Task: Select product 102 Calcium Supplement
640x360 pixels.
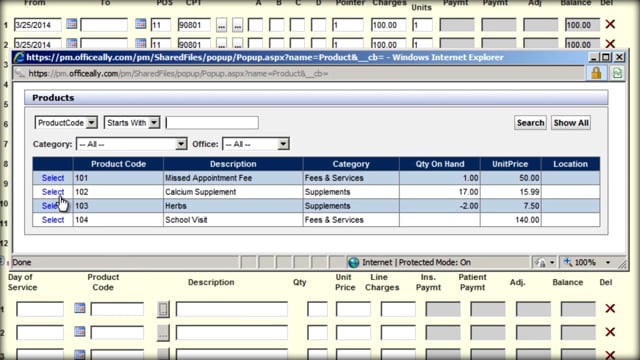Action: click(x=53, y=192)
